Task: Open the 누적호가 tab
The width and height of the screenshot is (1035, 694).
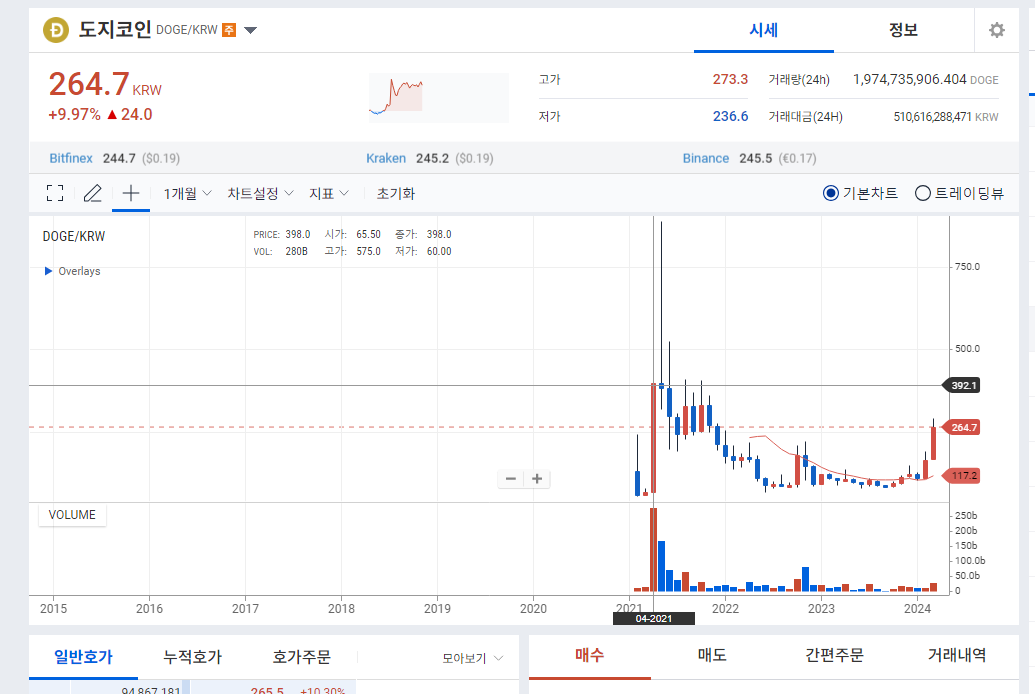Action: [193, 657]
